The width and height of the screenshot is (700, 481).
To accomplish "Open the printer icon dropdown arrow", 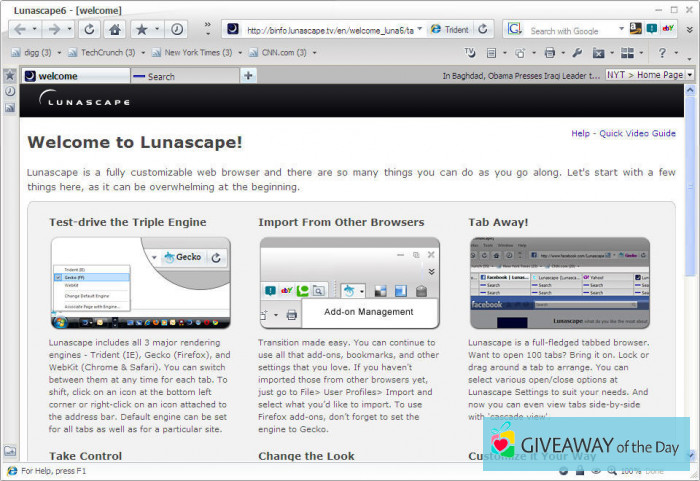I will tap(562, 53).
